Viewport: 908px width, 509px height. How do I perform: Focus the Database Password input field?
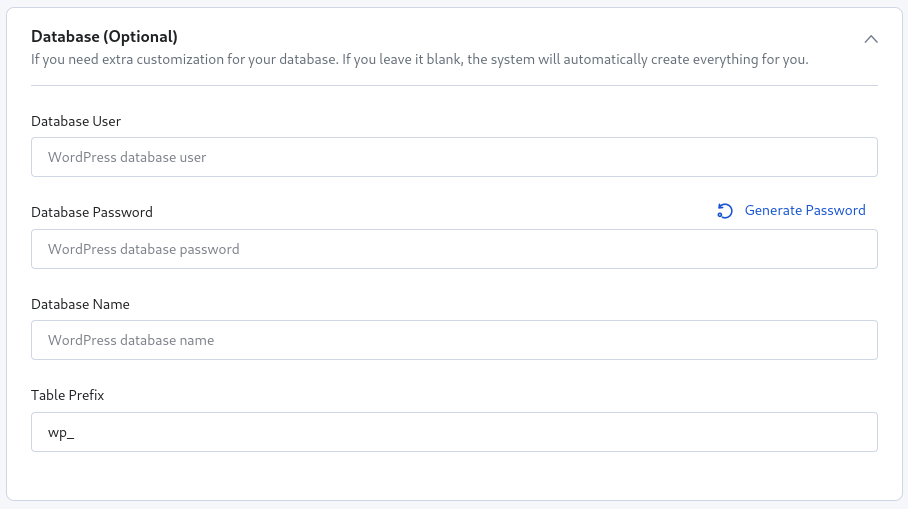(454, 249)
